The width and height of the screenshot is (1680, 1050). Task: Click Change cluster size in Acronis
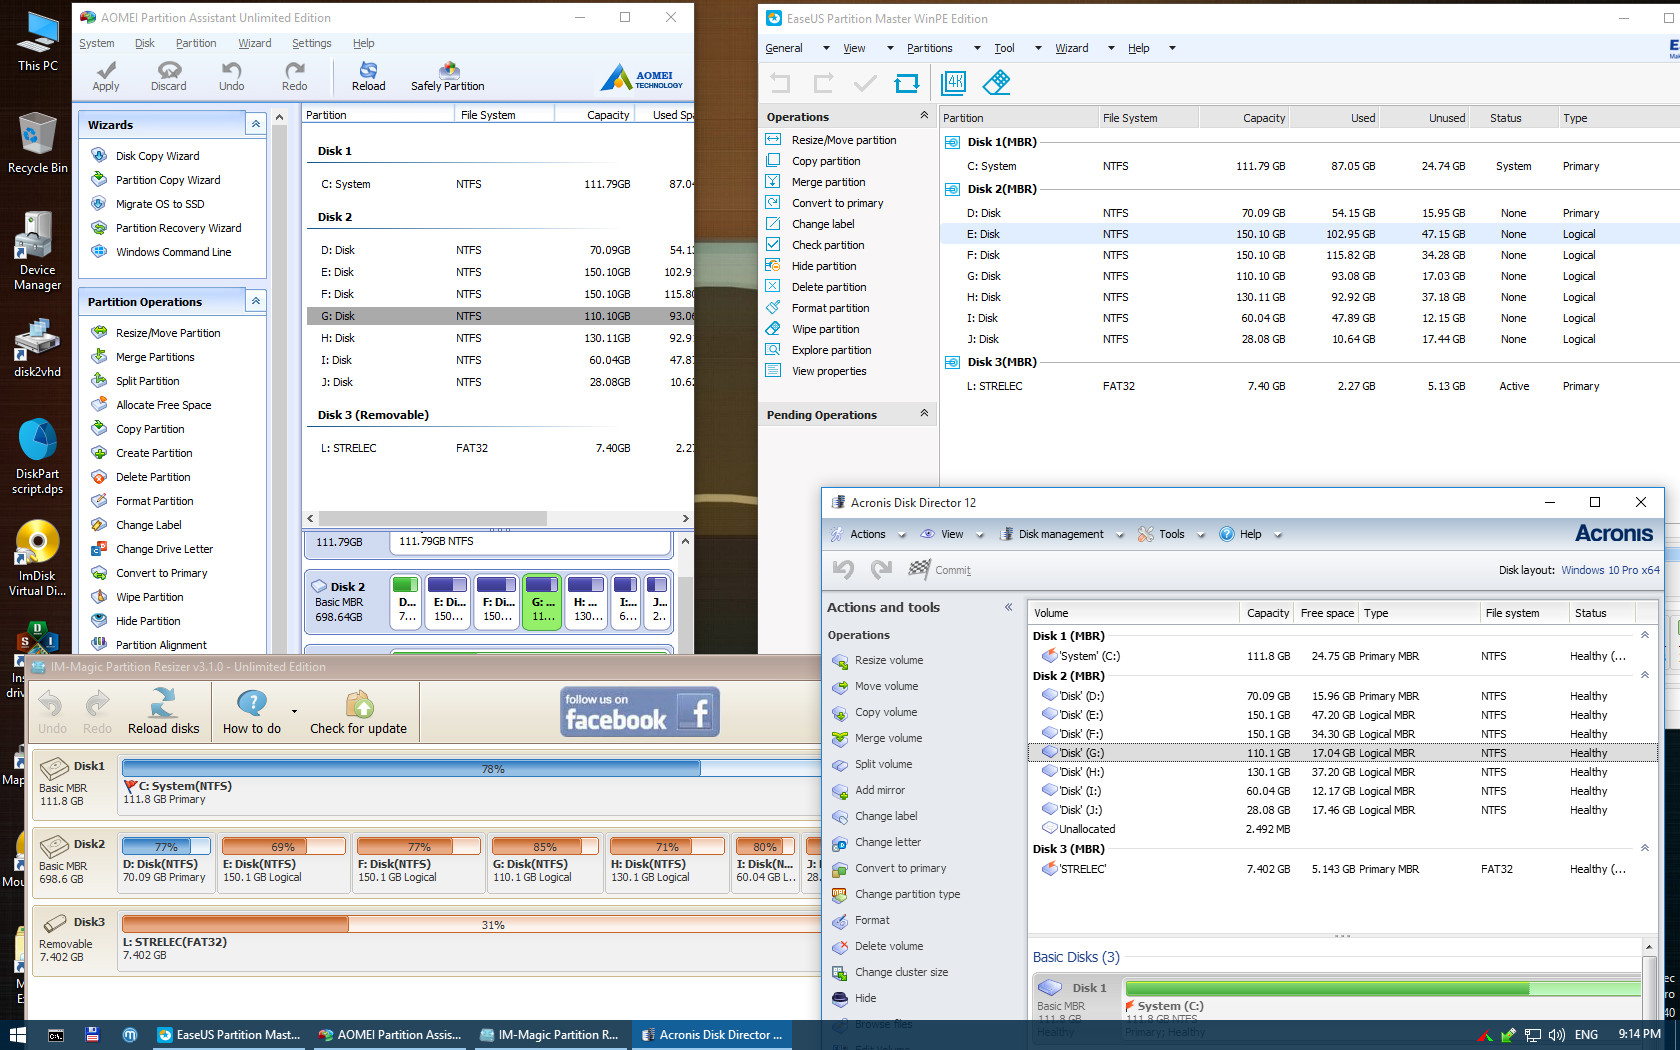tap(901, 972)
